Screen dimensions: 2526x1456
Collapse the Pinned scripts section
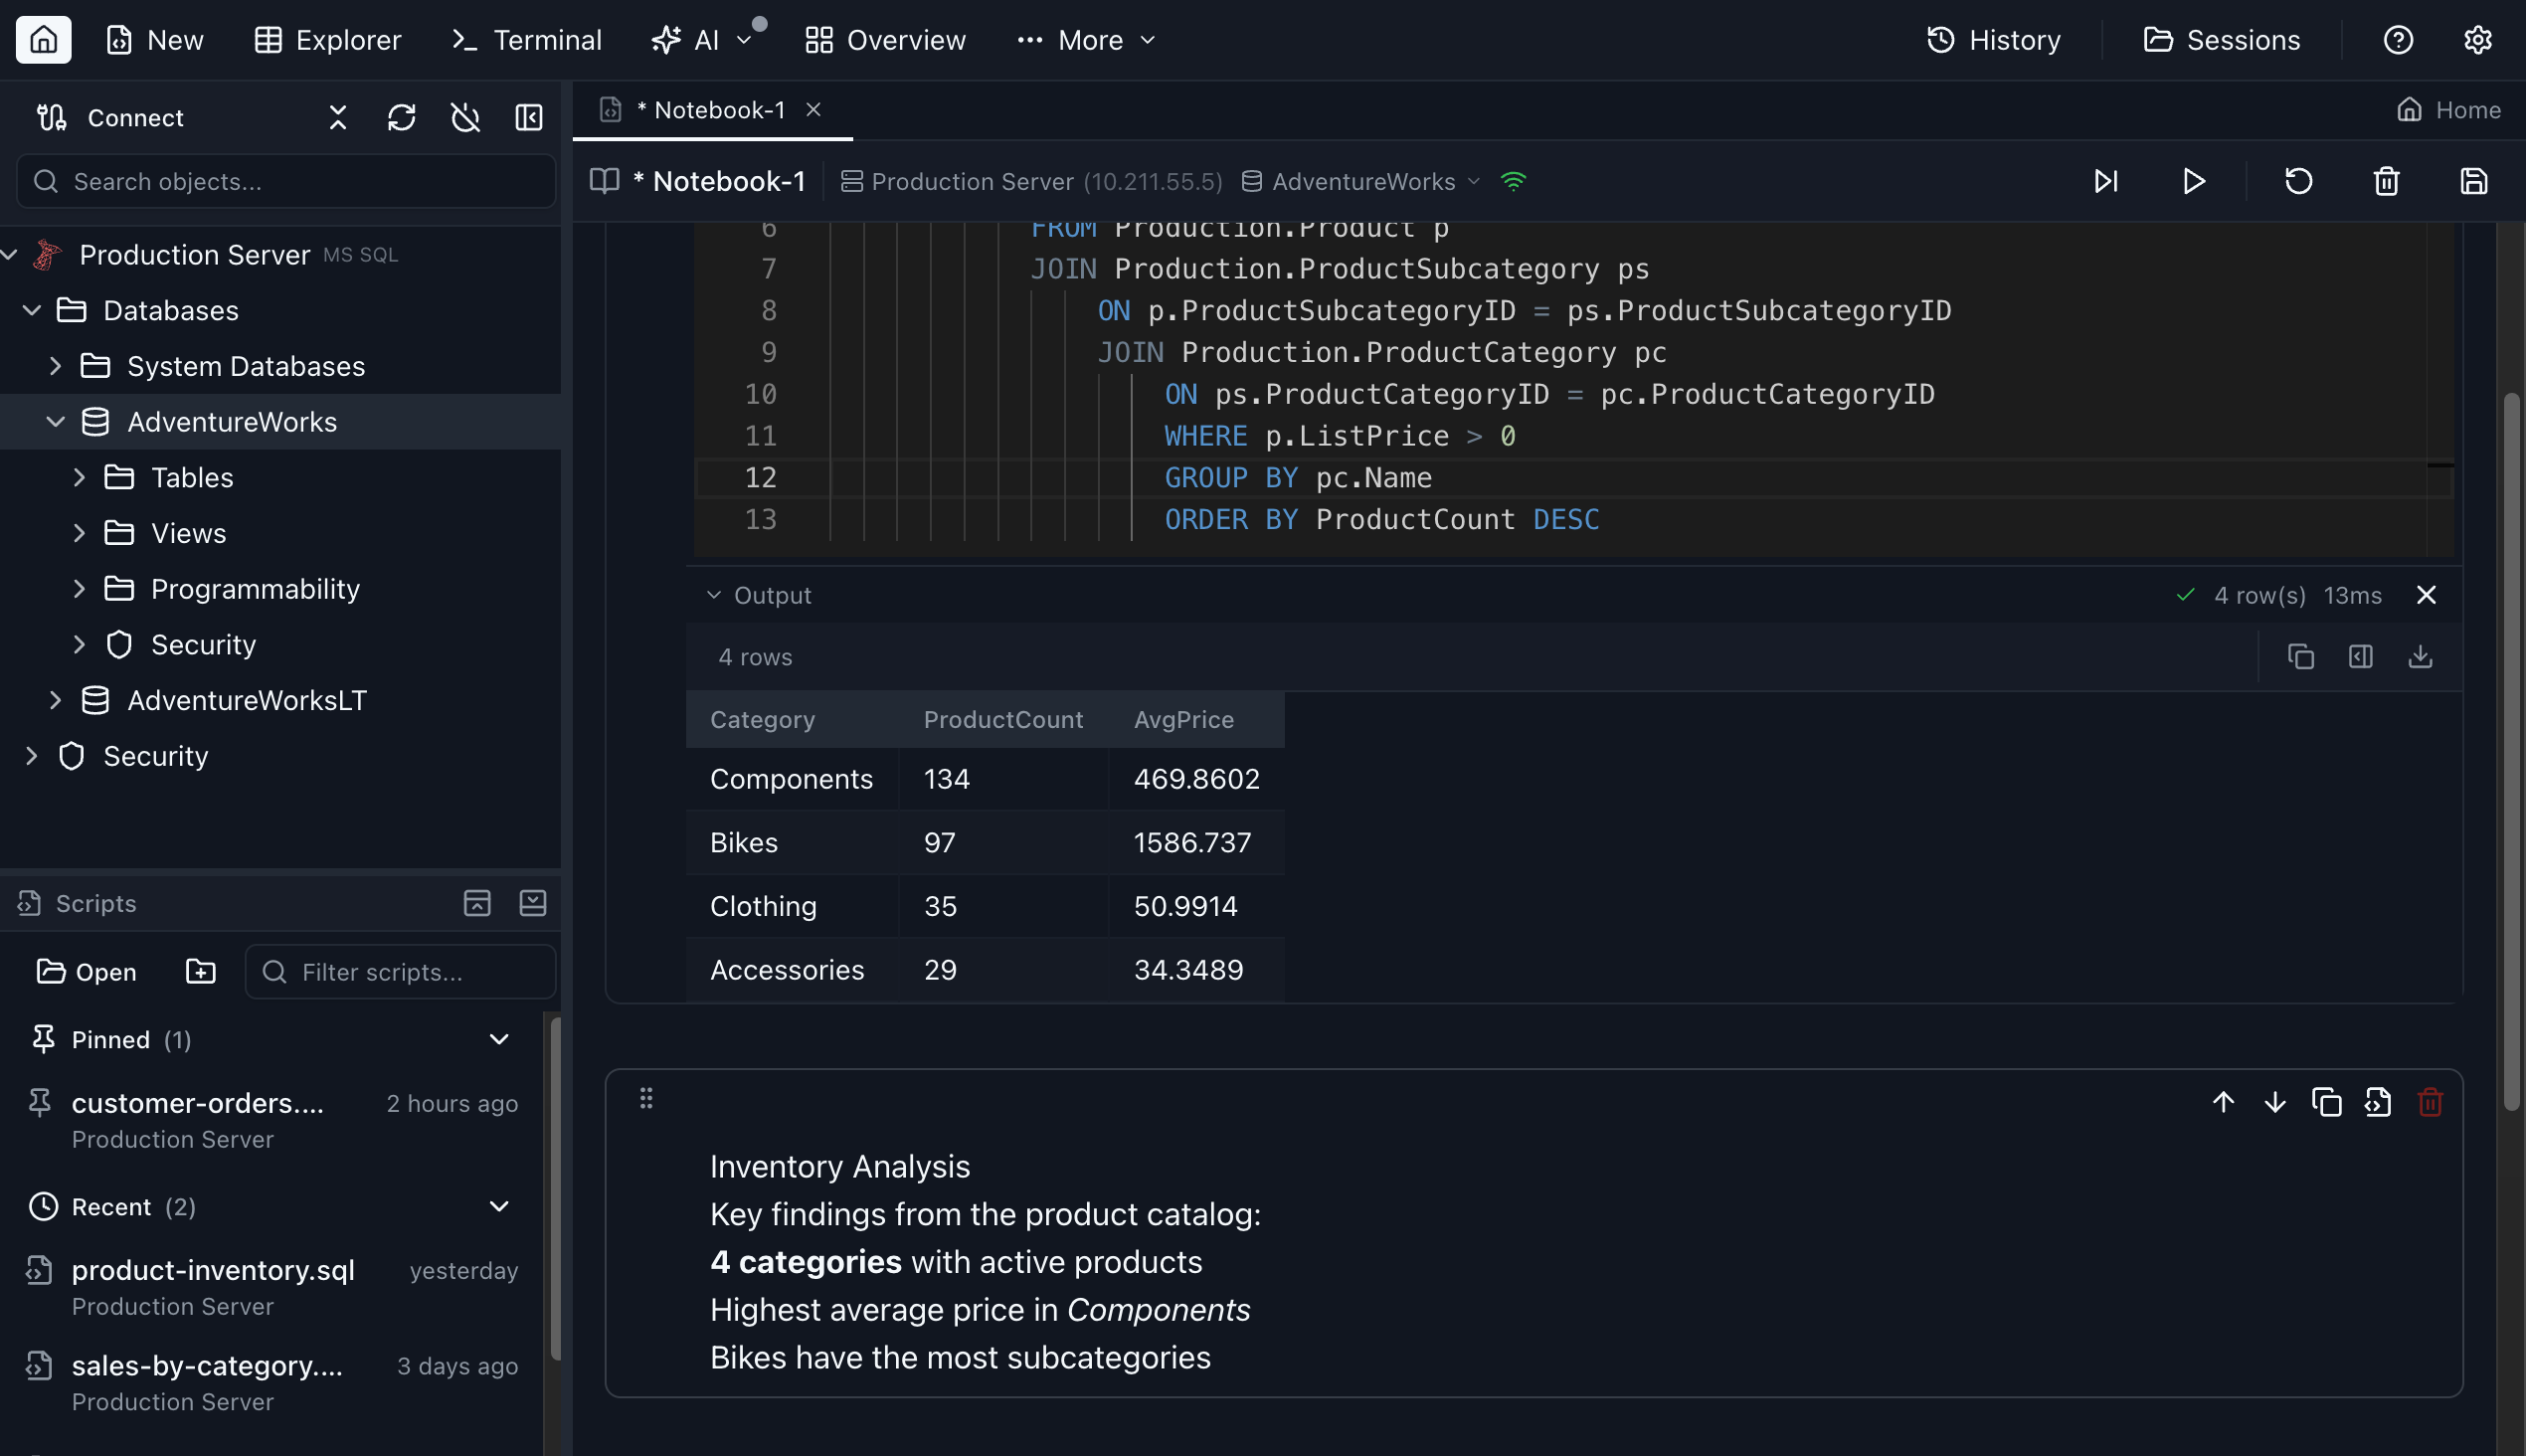(x=499, y=1039)
